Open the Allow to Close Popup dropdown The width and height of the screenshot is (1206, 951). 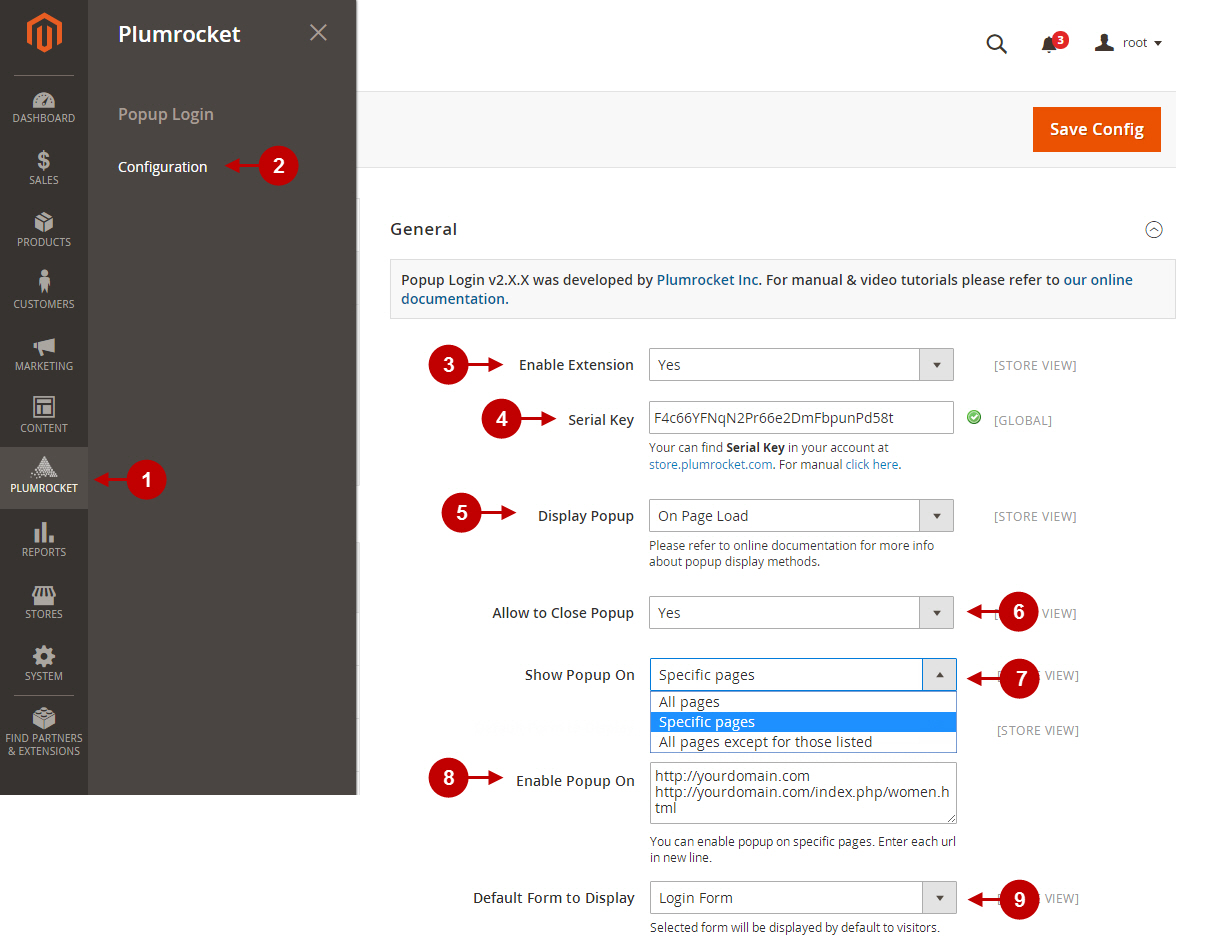pos(801,613)
